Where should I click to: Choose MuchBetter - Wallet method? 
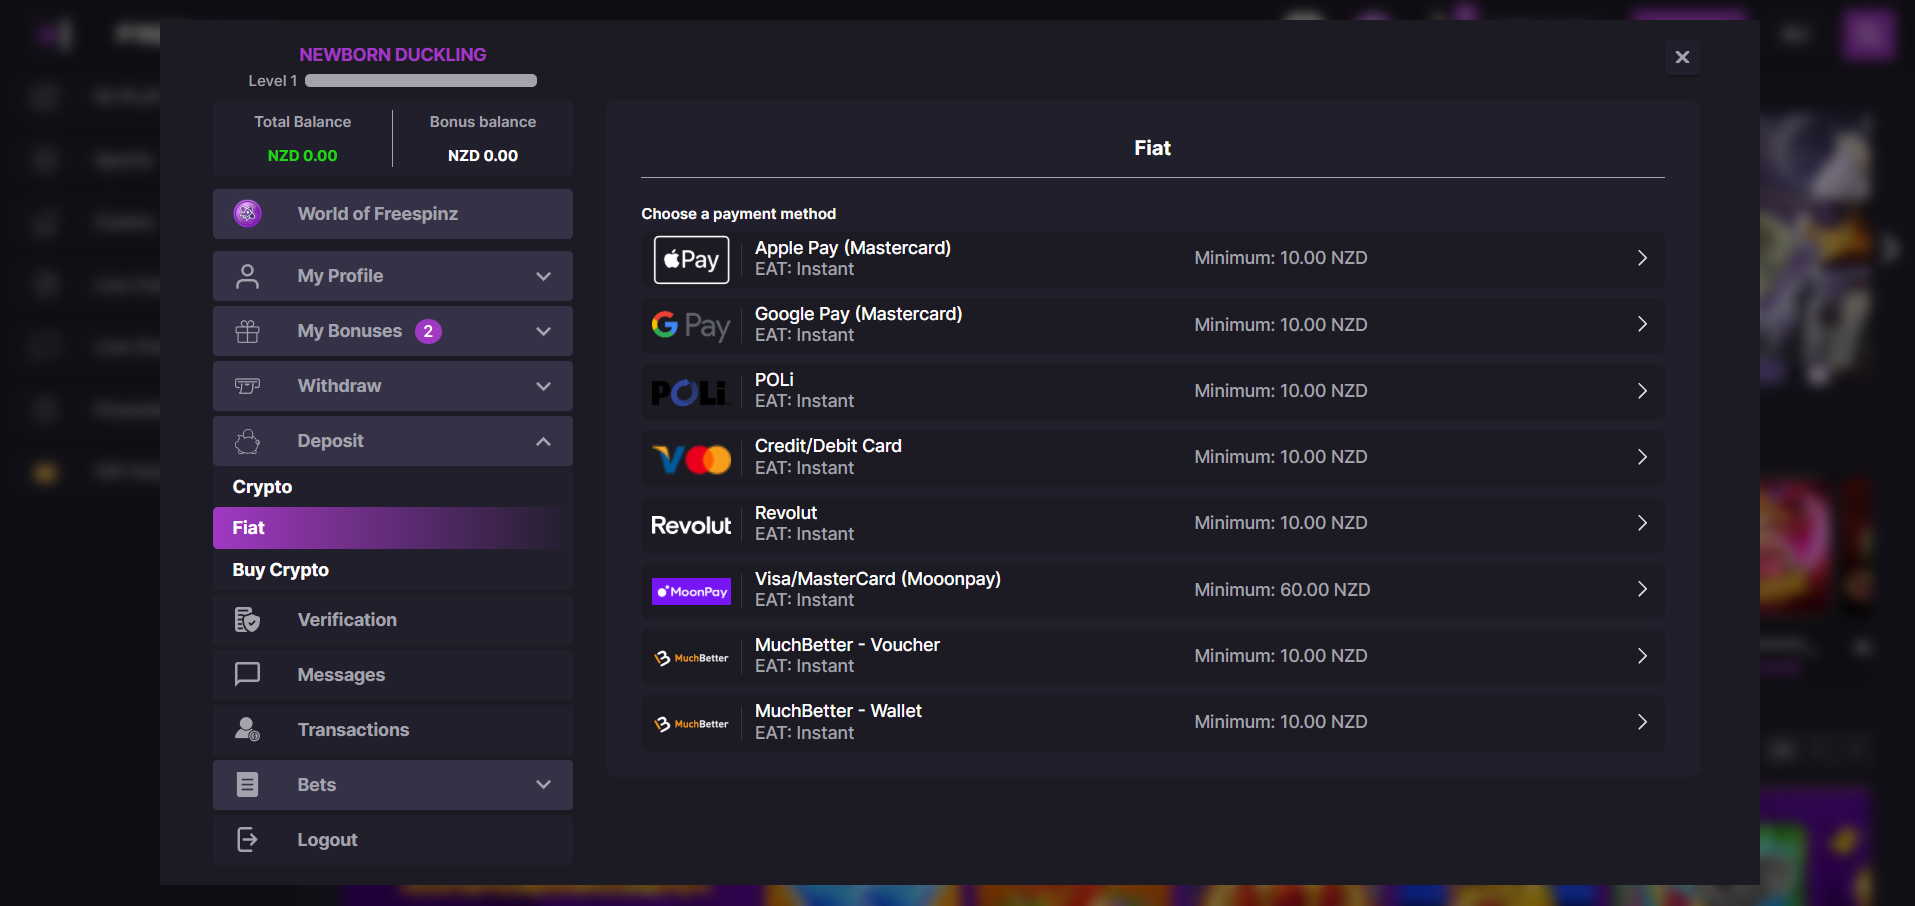coord(1153,723)
